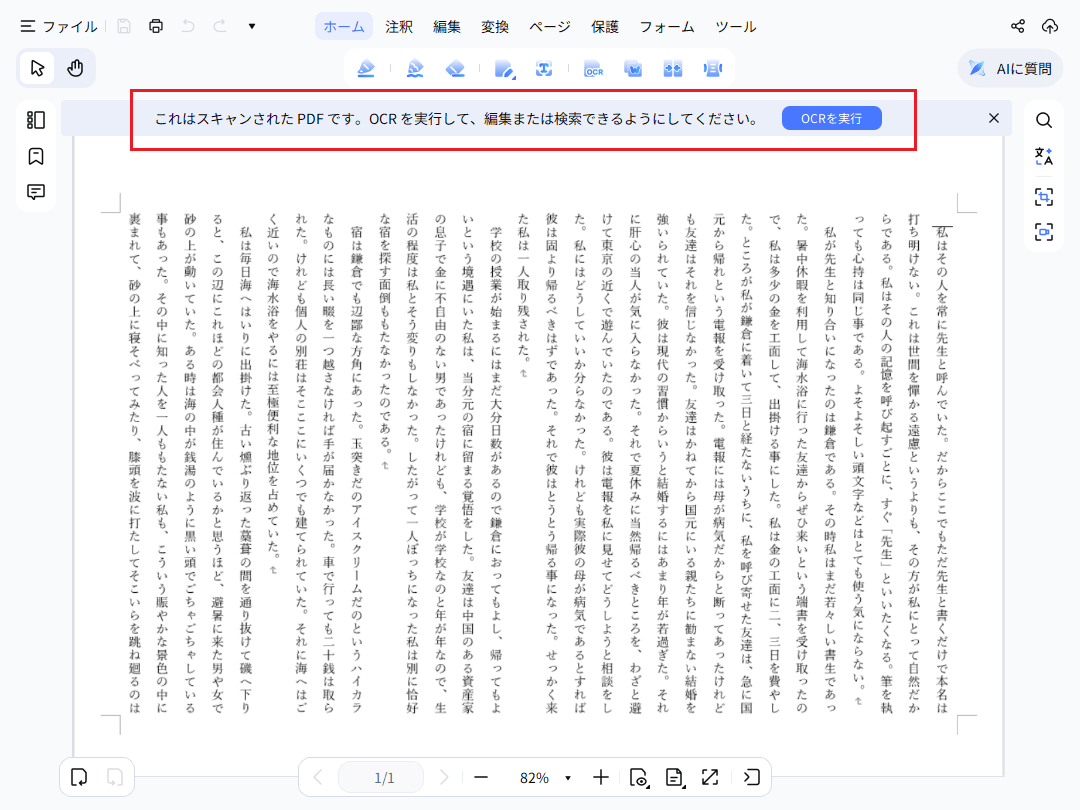Image resolution: width=1080 pixels, height=810 pixels.
Task: Open the page thumbnails panel
Action: pos(36,120)
